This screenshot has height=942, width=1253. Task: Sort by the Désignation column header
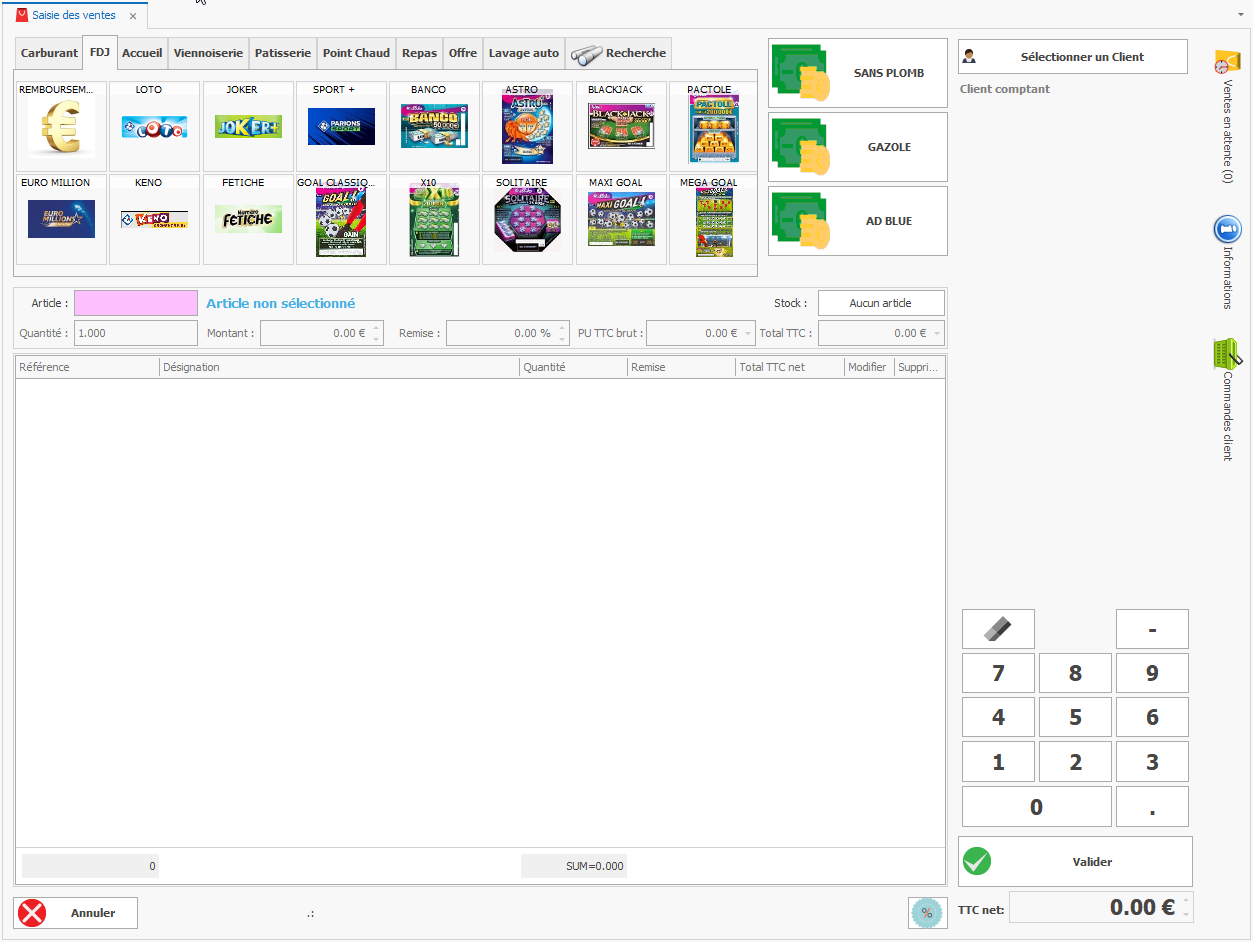[339, 367]
